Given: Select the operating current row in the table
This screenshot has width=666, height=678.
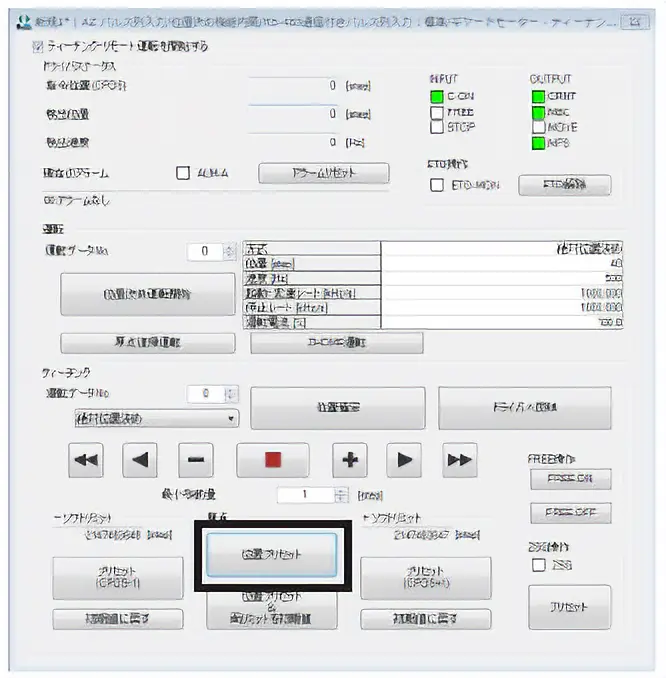Looking at the screenshot, I should tap(433, 322).
